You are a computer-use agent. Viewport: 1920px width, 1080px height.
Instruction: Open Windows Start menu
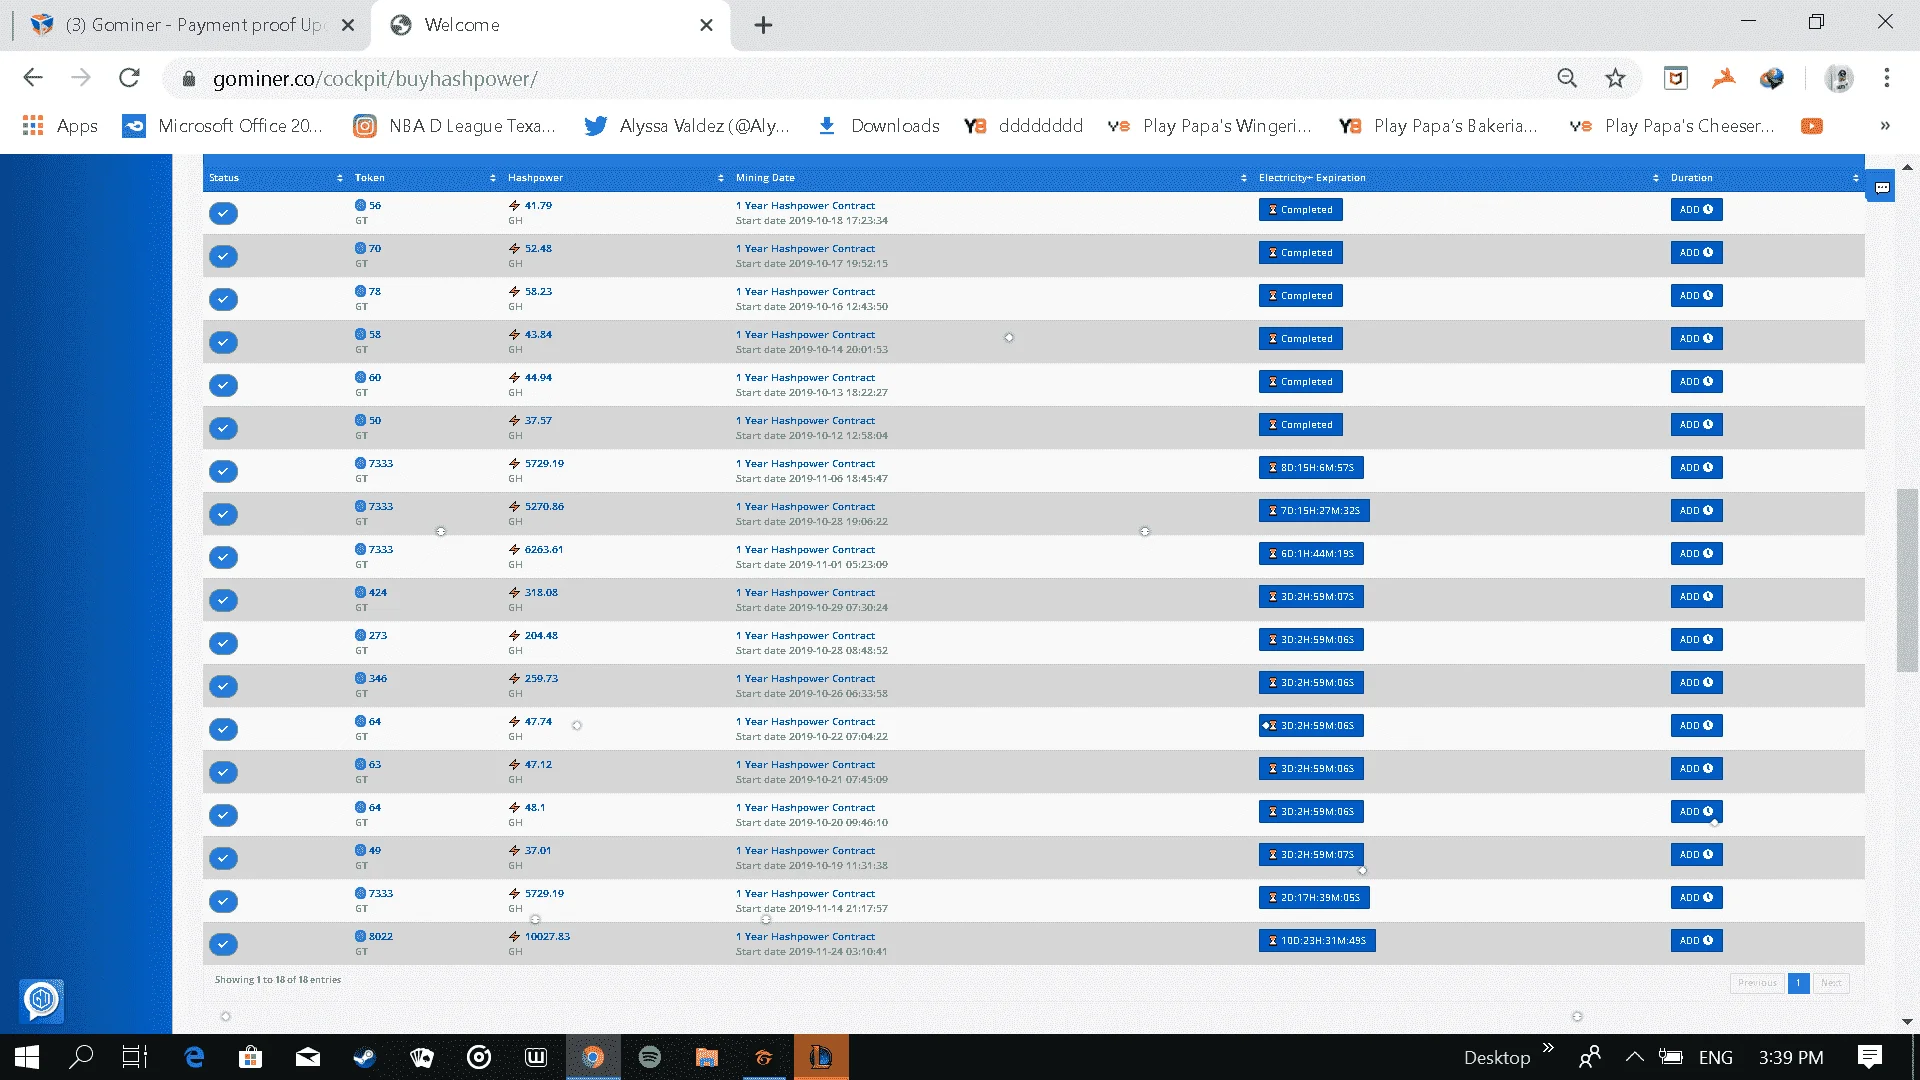pyautogui.click(x=27, y=1057)
